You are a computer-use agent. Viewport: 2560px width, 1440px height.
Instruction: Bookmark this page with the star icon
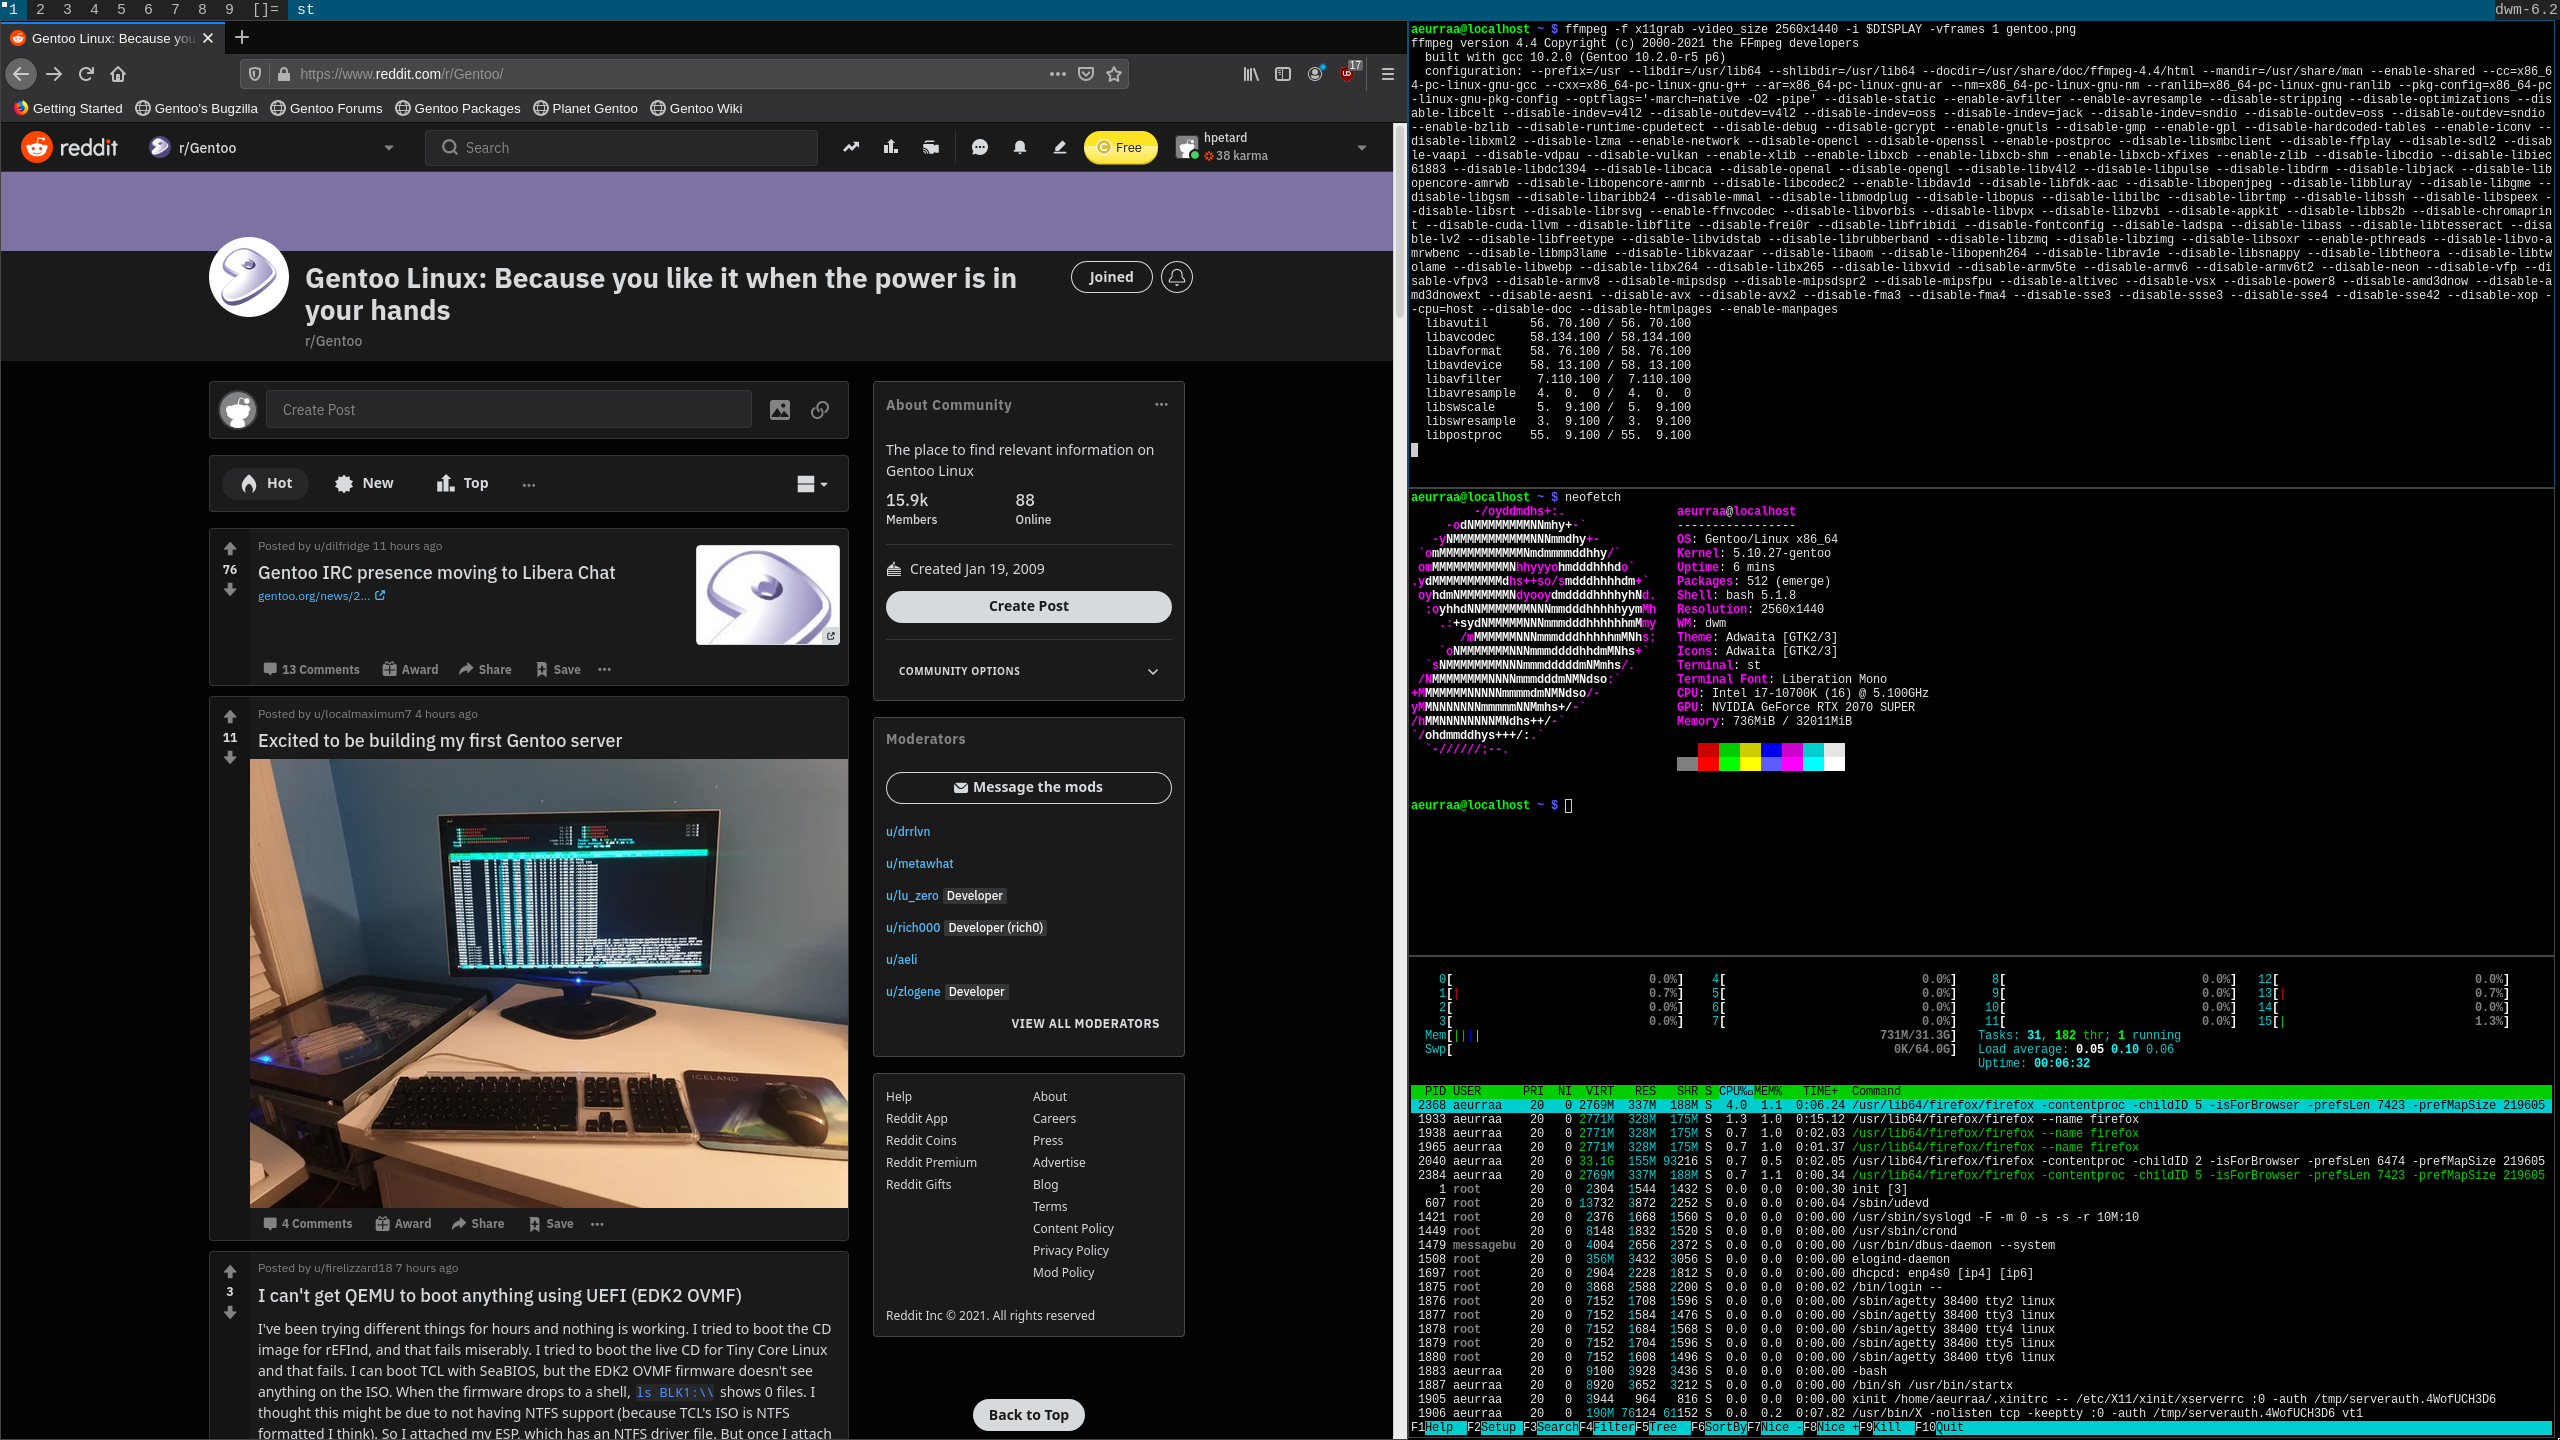[1114, 73]
